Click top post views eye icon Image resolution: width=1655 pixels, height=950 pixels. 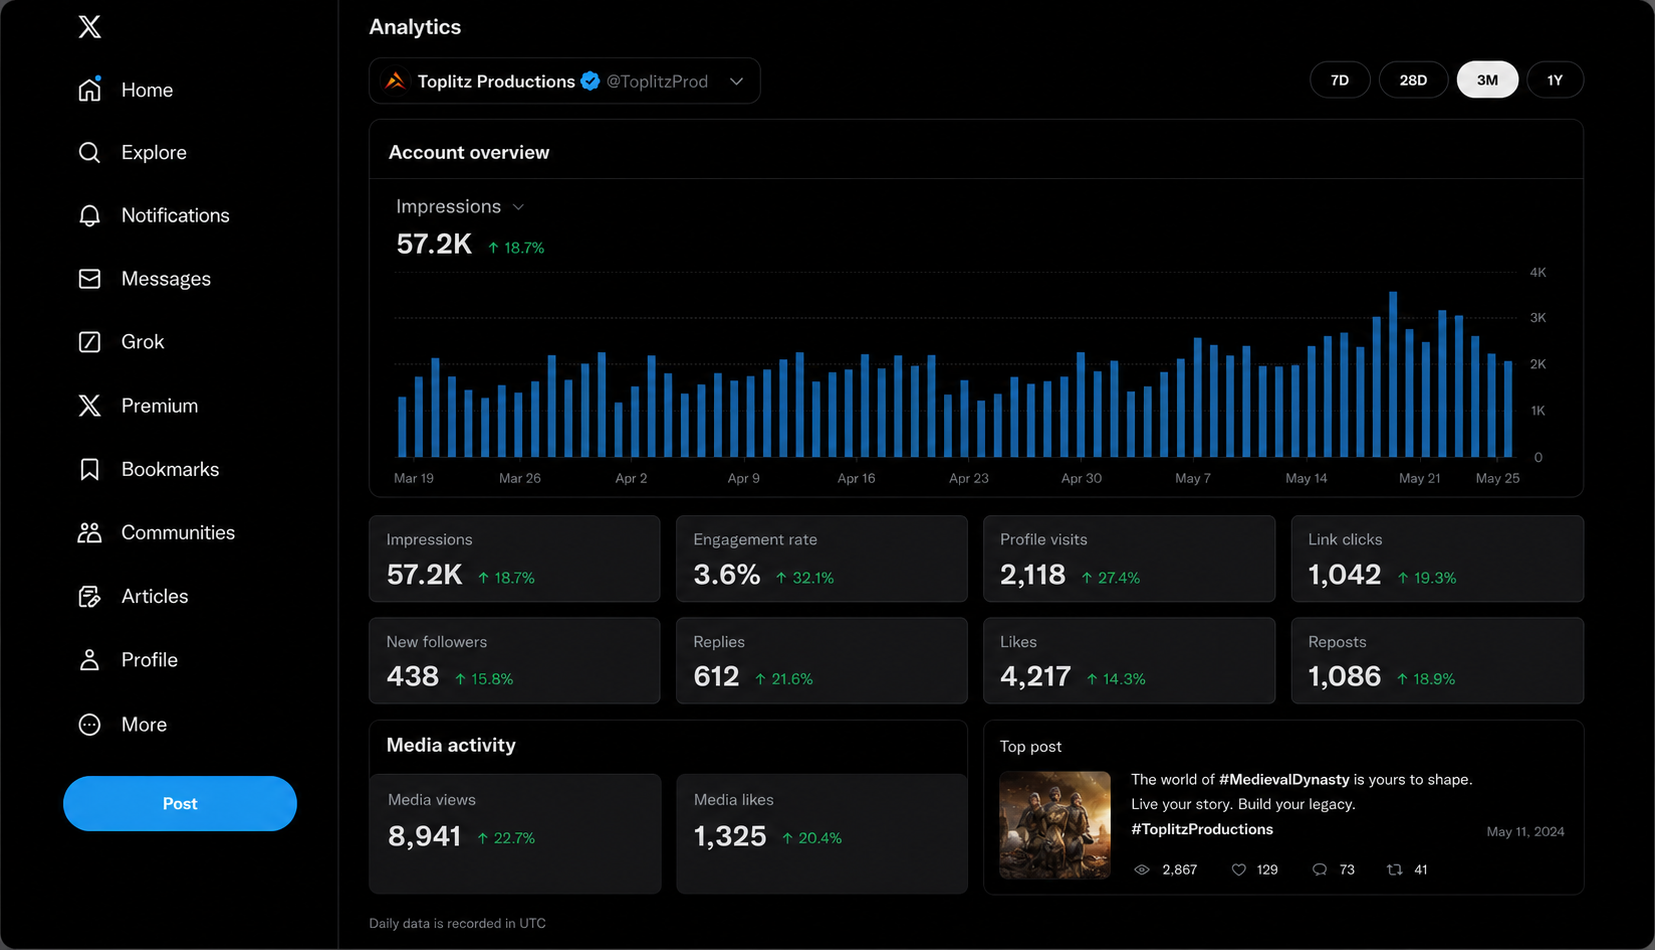point(1142,870)
